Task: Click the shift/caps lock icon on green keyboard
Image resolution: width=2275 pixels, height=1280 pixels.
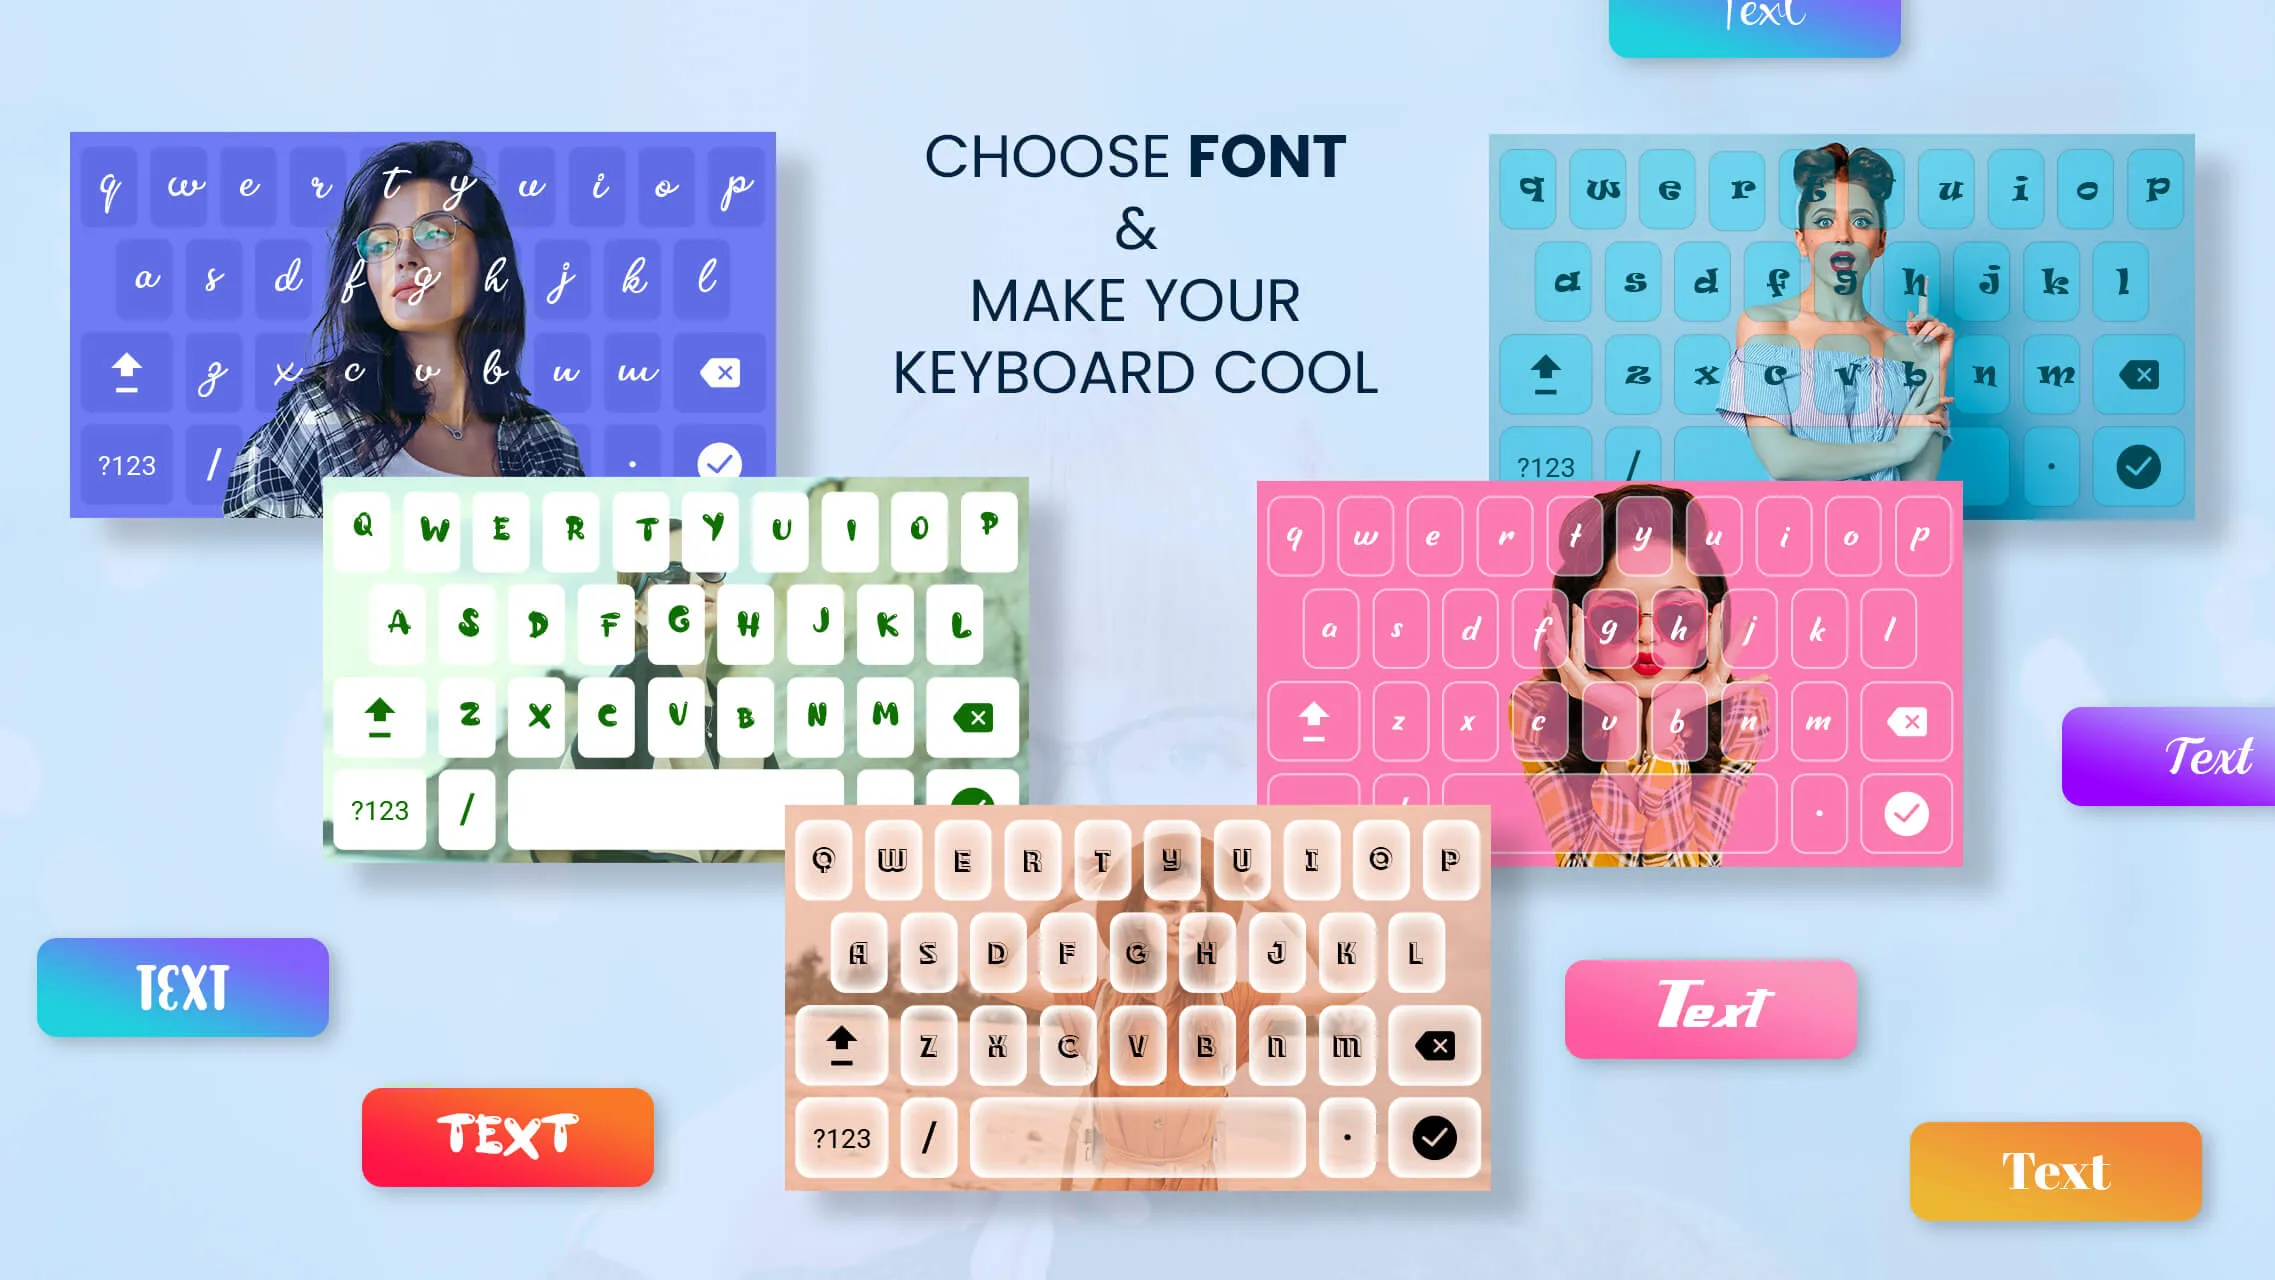Action: 380,714
